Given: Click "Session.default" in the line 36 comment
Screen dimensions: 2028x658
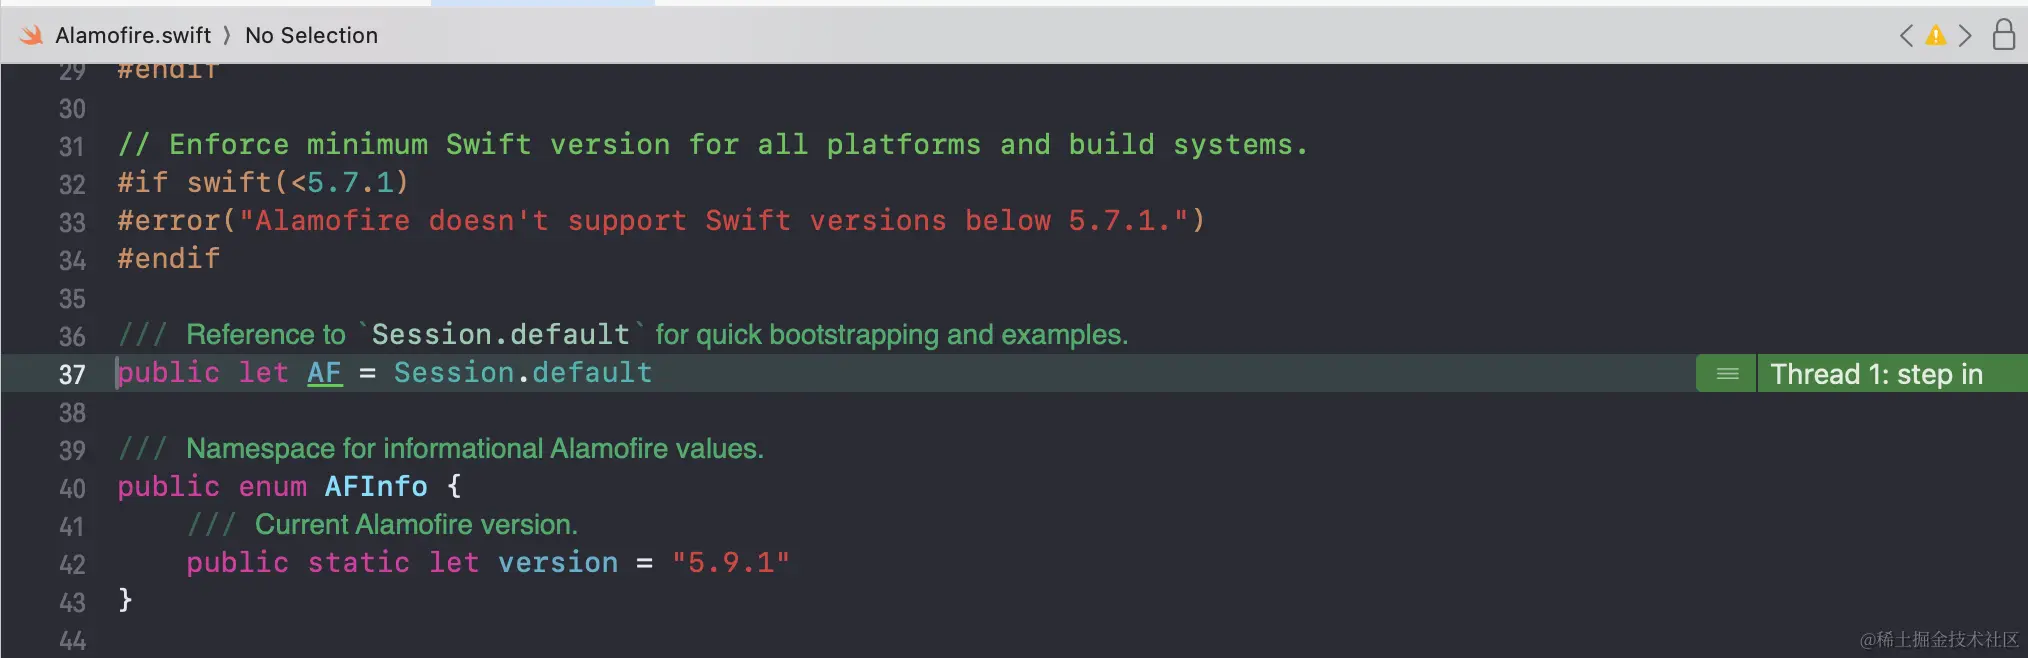Looking at the screenshot, I should click(x=500, y=335).
